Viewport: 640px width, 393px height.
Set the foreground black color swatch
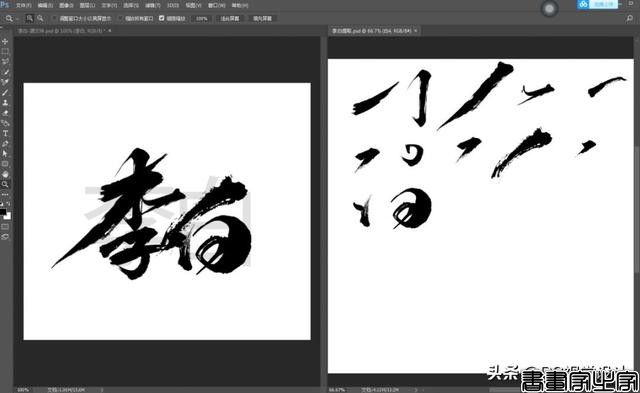[x=2, y=212]
